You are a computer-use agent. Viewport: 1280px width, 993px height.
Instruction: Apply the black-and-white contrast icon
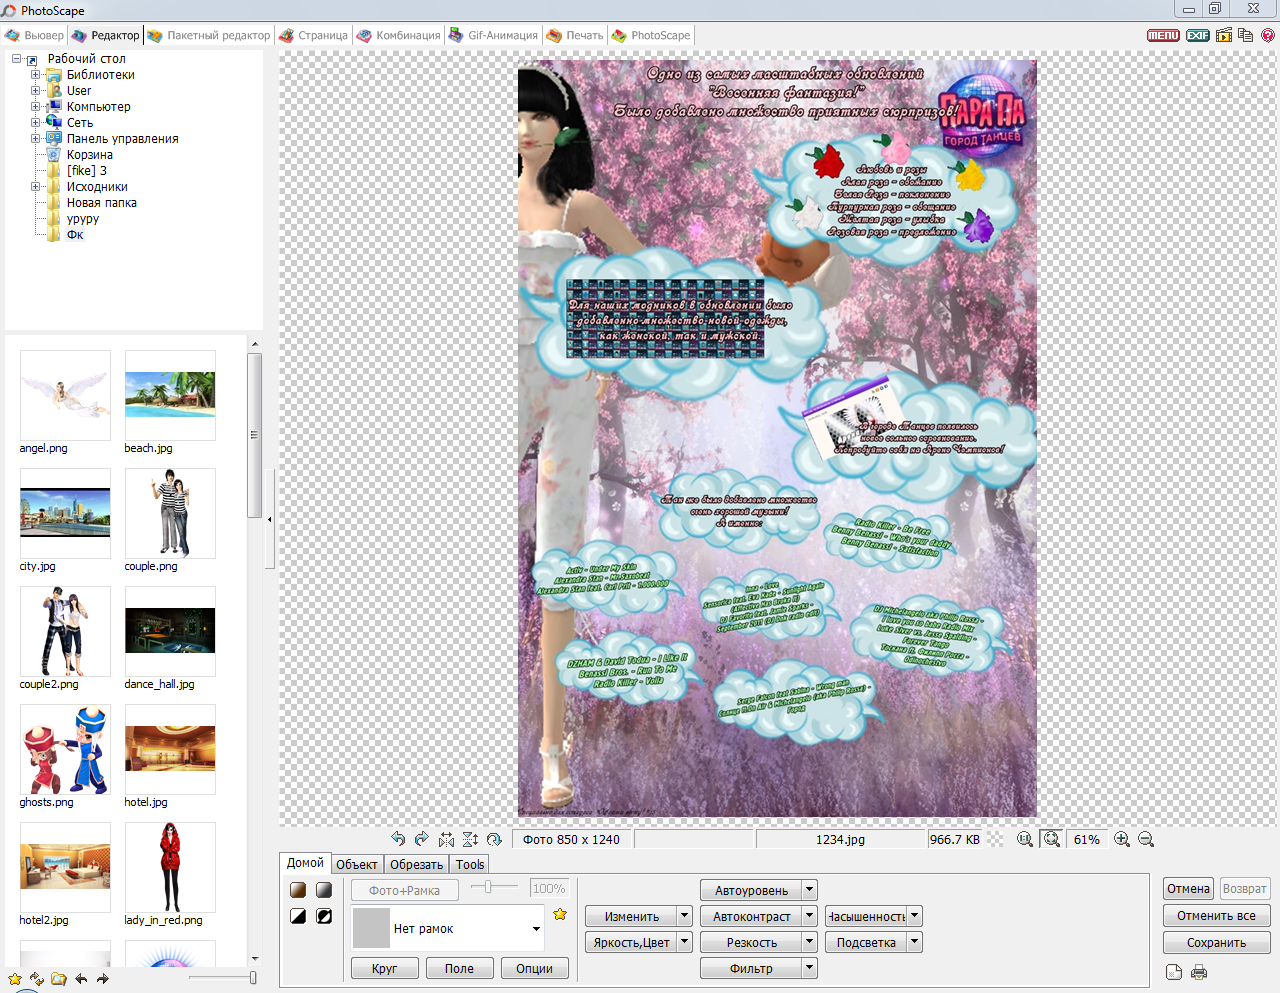coord(298,916)
